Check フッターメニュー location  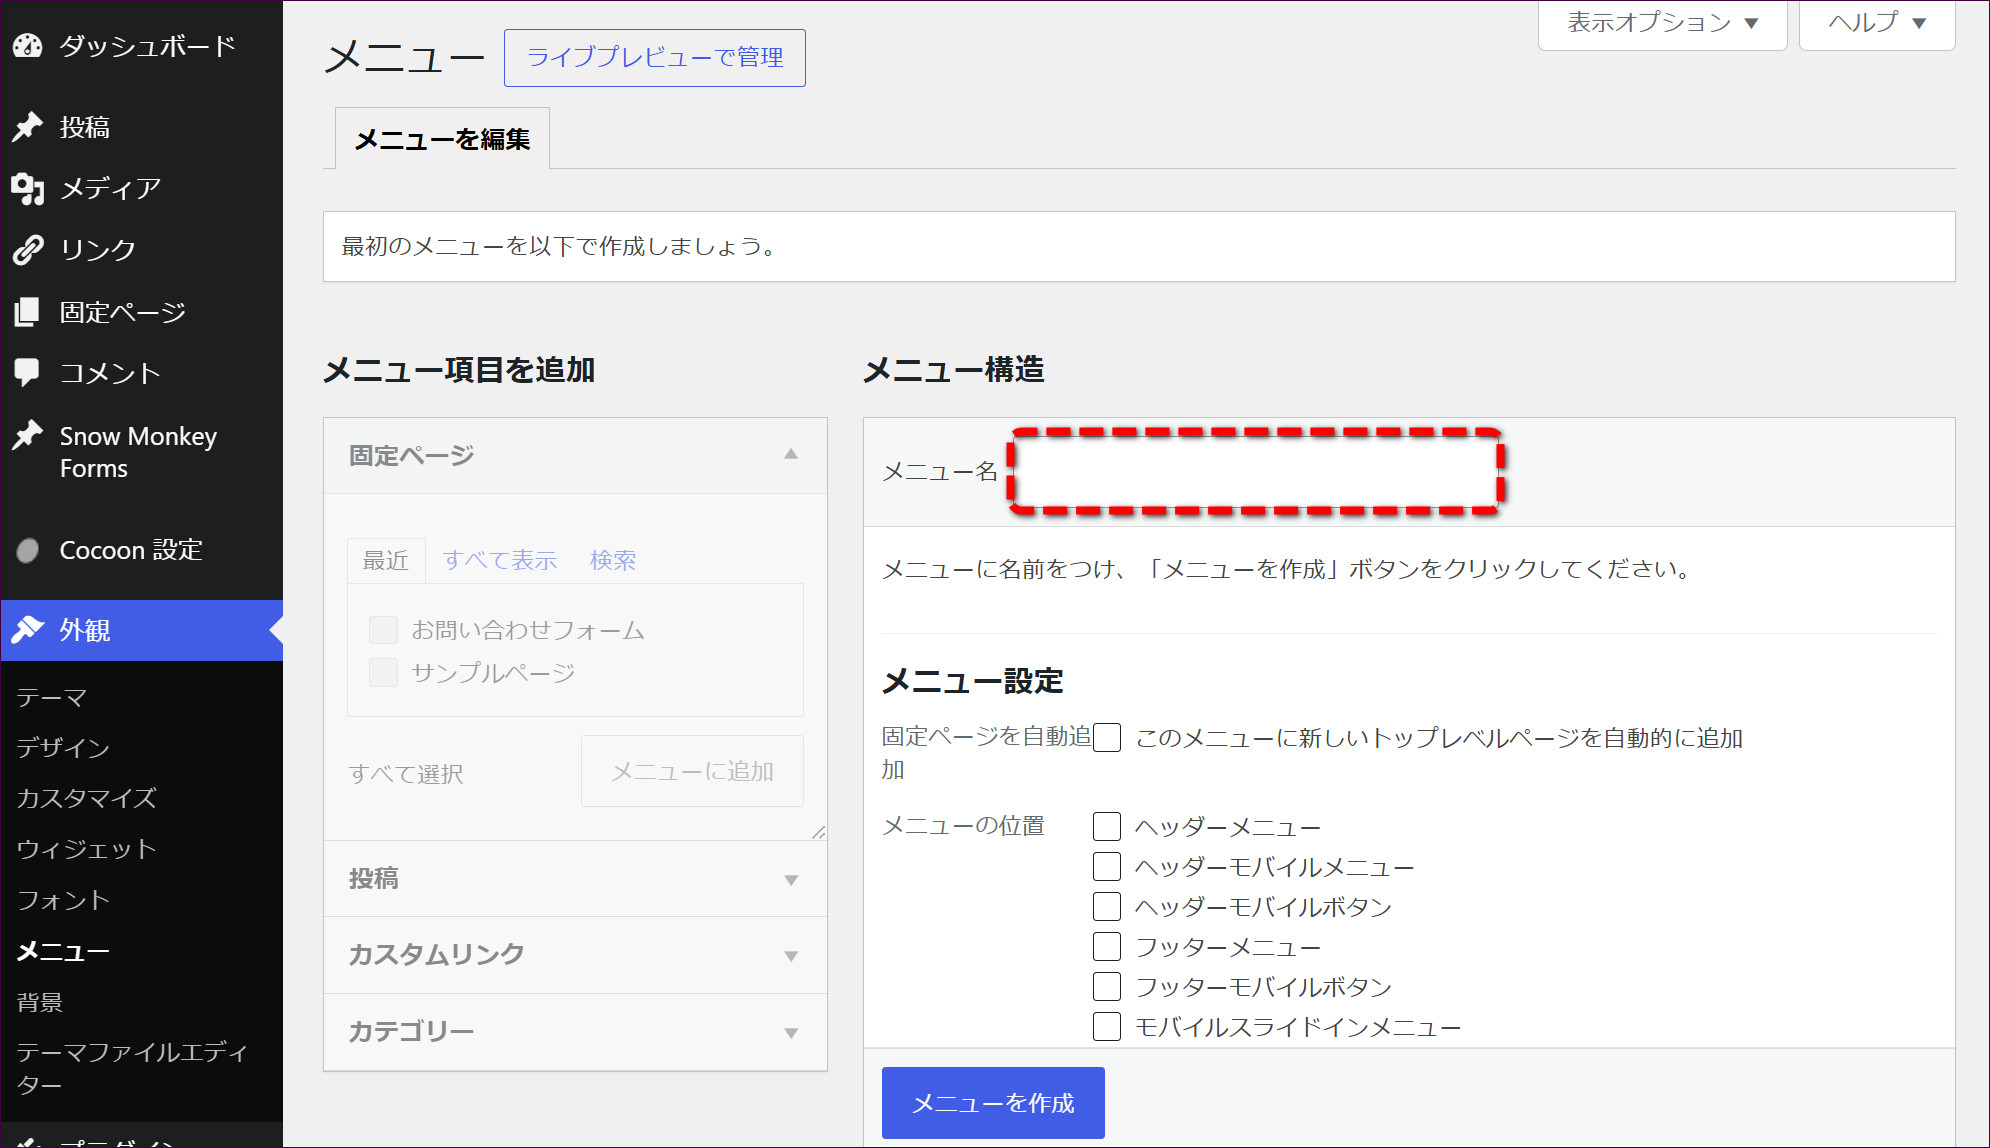[1107, 947]
